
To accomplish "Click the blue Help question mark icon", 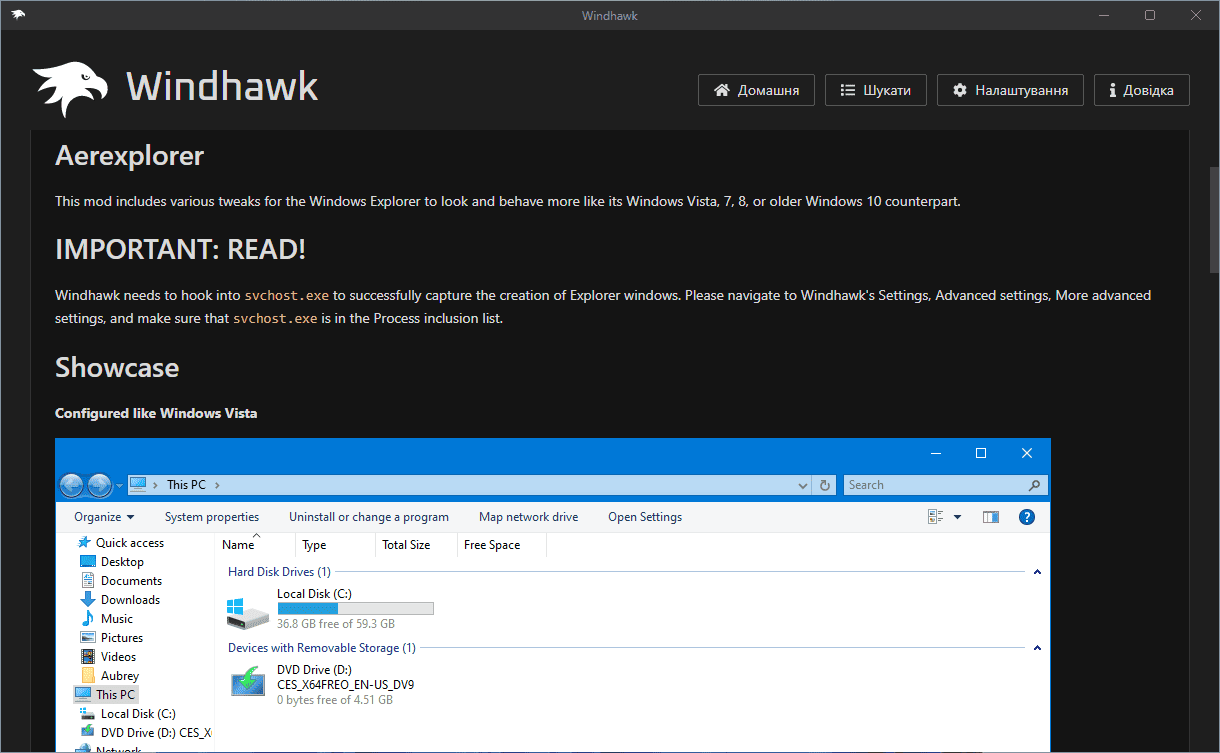I will pos(1026,517).
